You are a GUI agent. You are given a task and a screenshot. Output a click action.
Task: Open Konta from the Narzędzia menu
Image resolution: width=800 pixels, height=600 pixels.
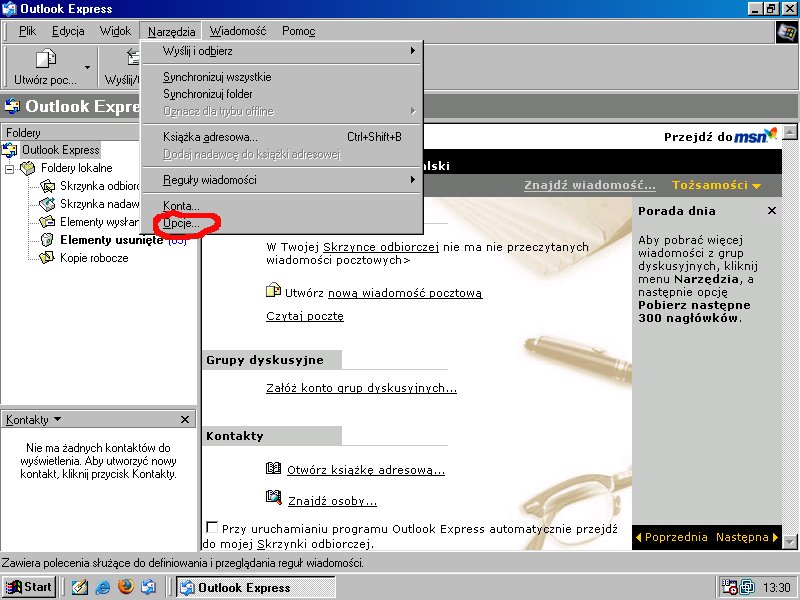click(282, 206)
